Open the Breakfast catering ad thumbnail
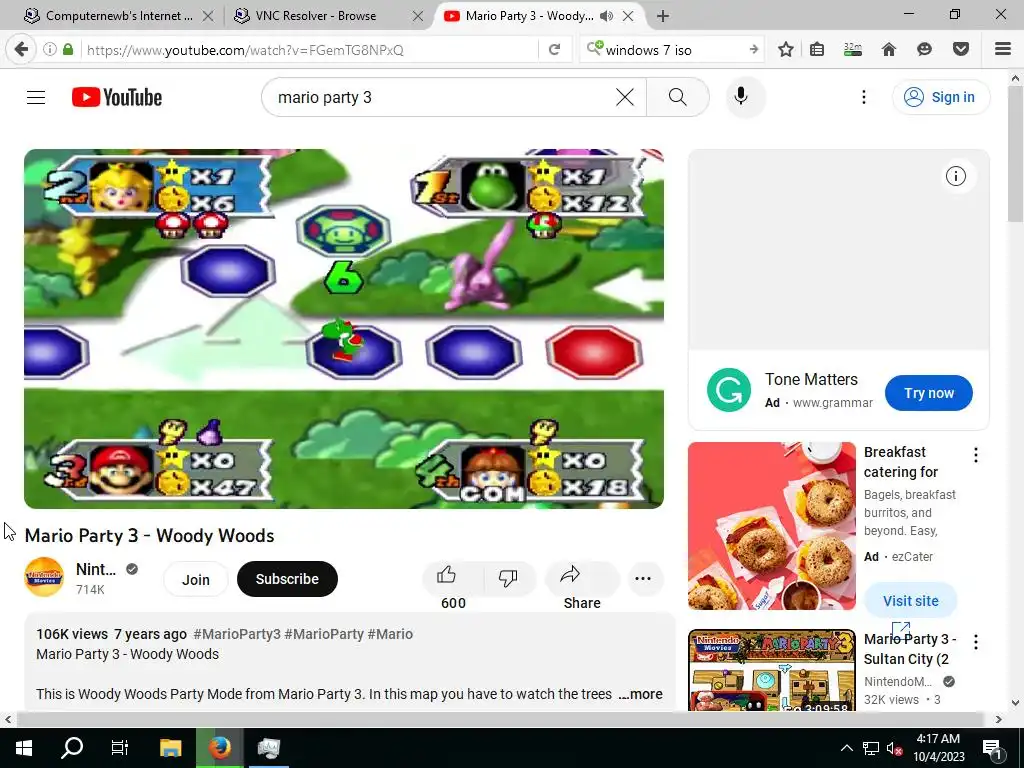The width and height of the screenshot is (1024, 768). pyautogui.click(x=772, y=526)
